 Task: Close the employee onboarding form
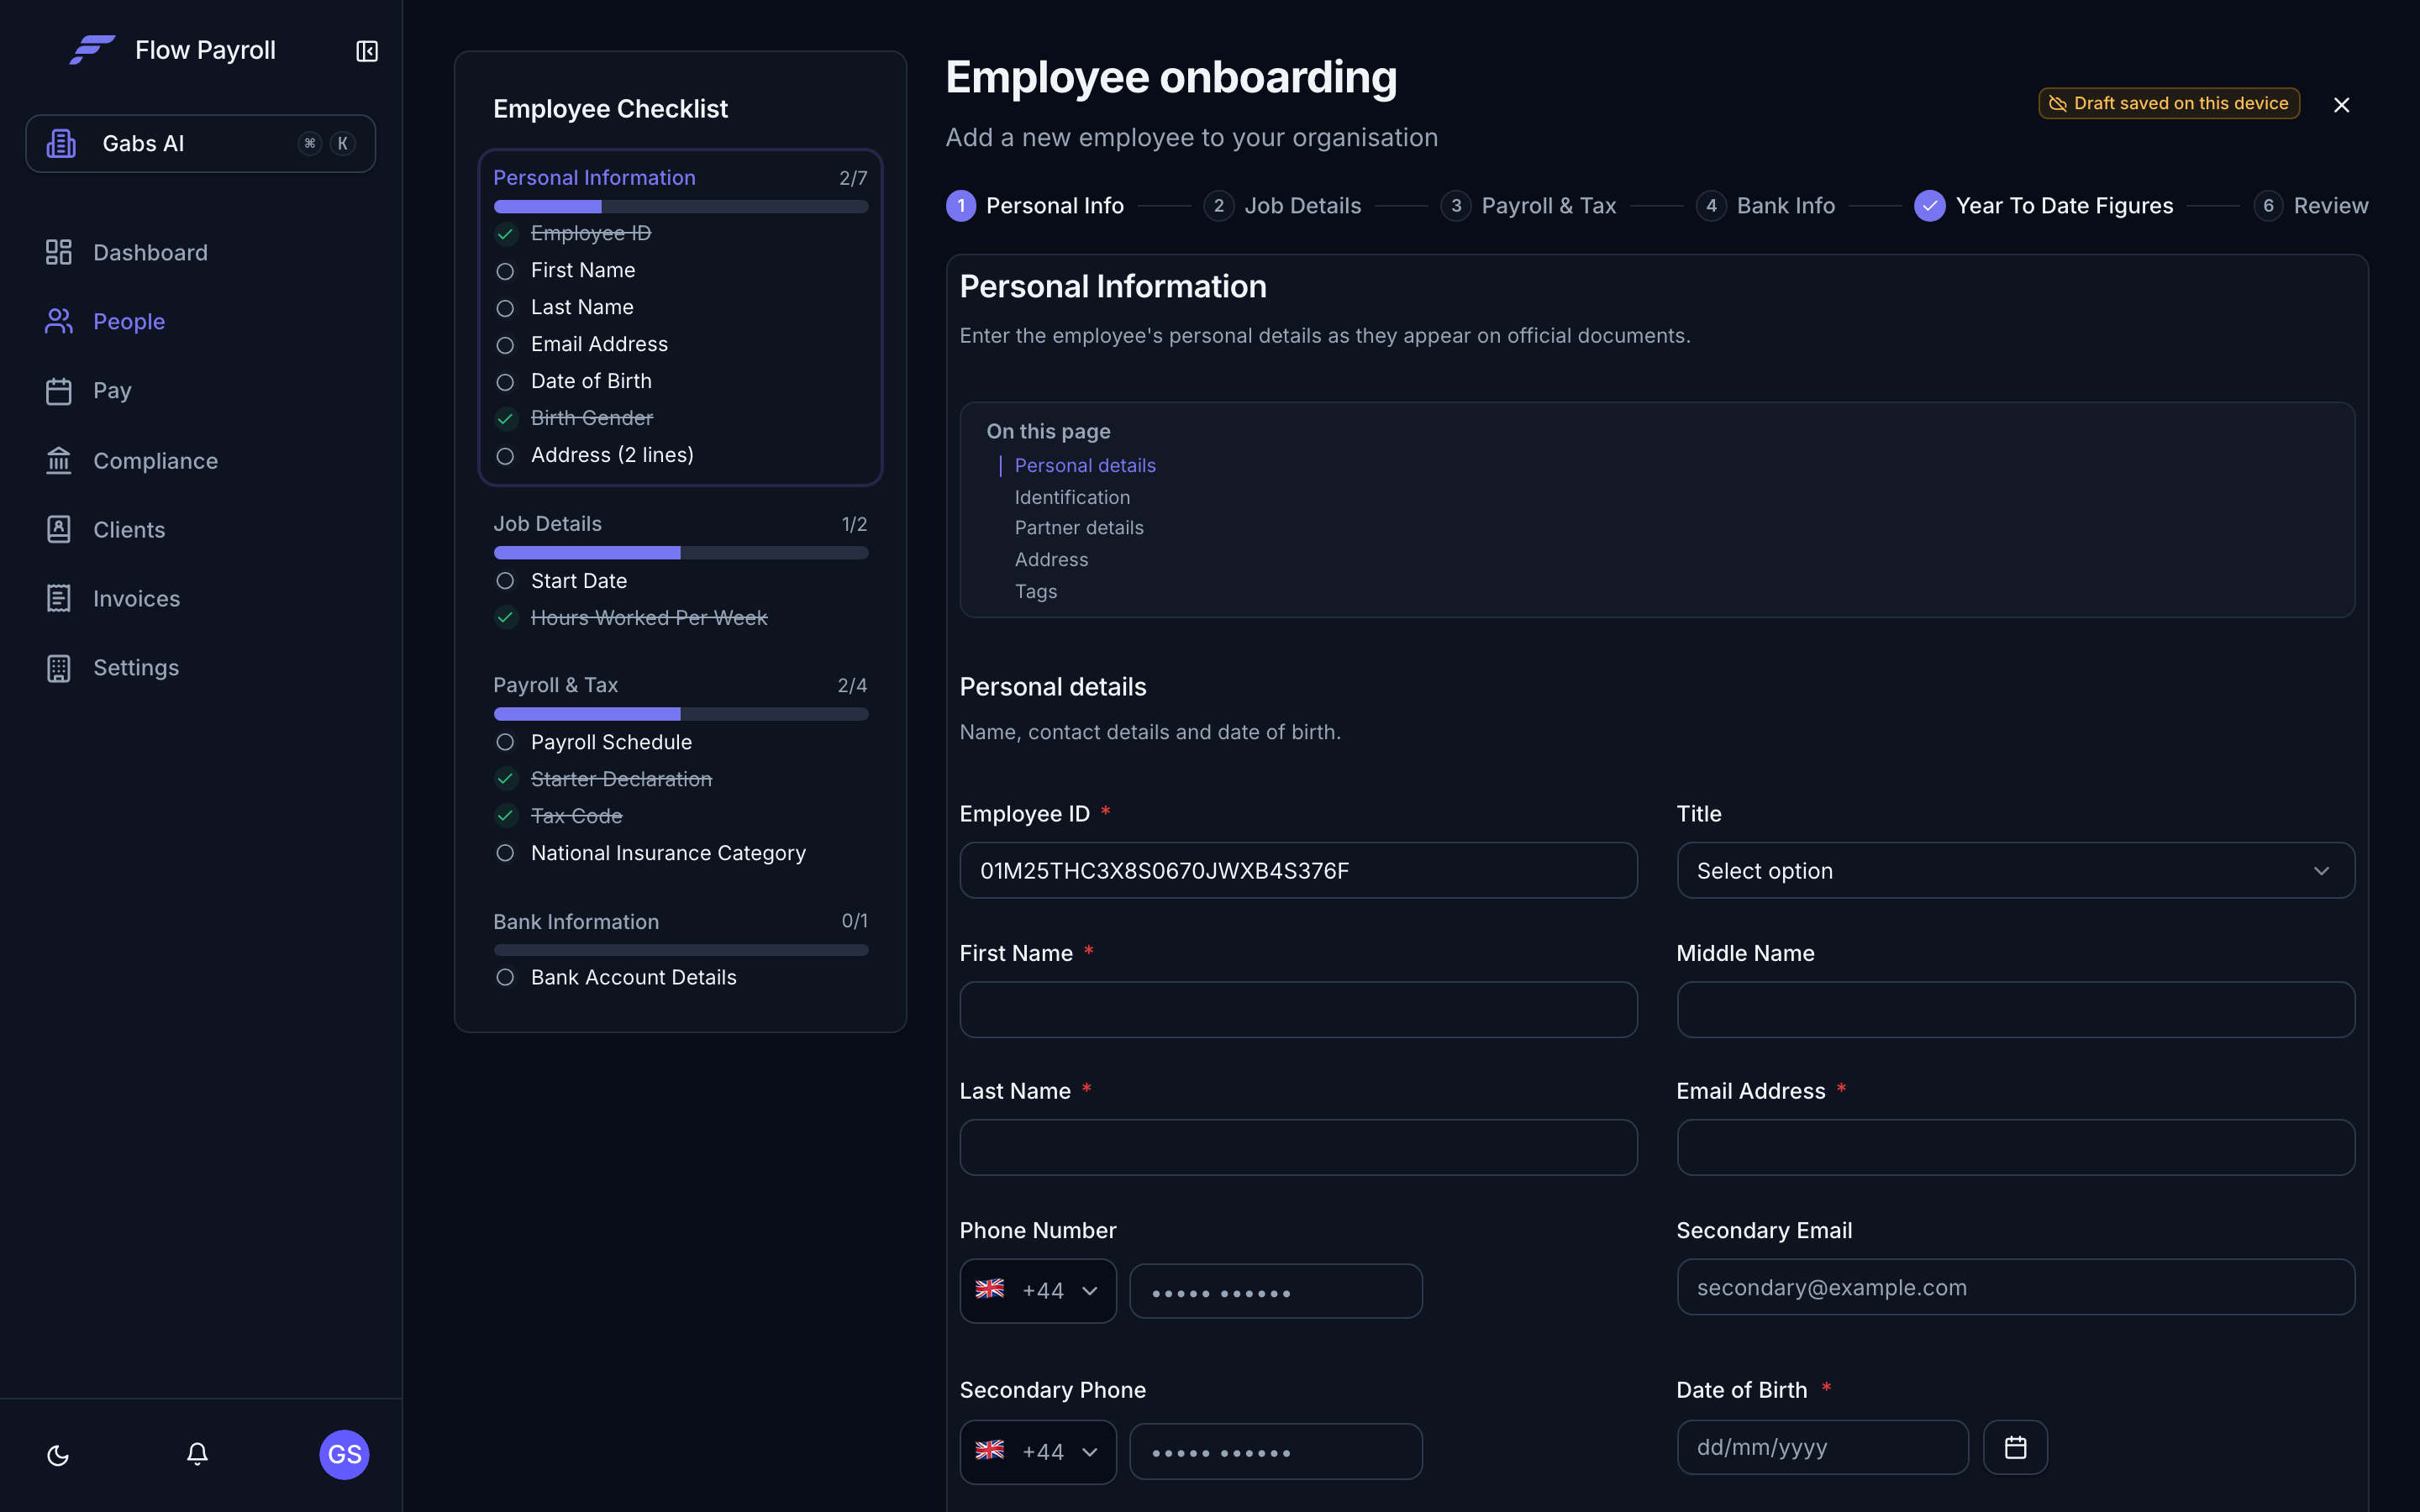point(2341,105)
